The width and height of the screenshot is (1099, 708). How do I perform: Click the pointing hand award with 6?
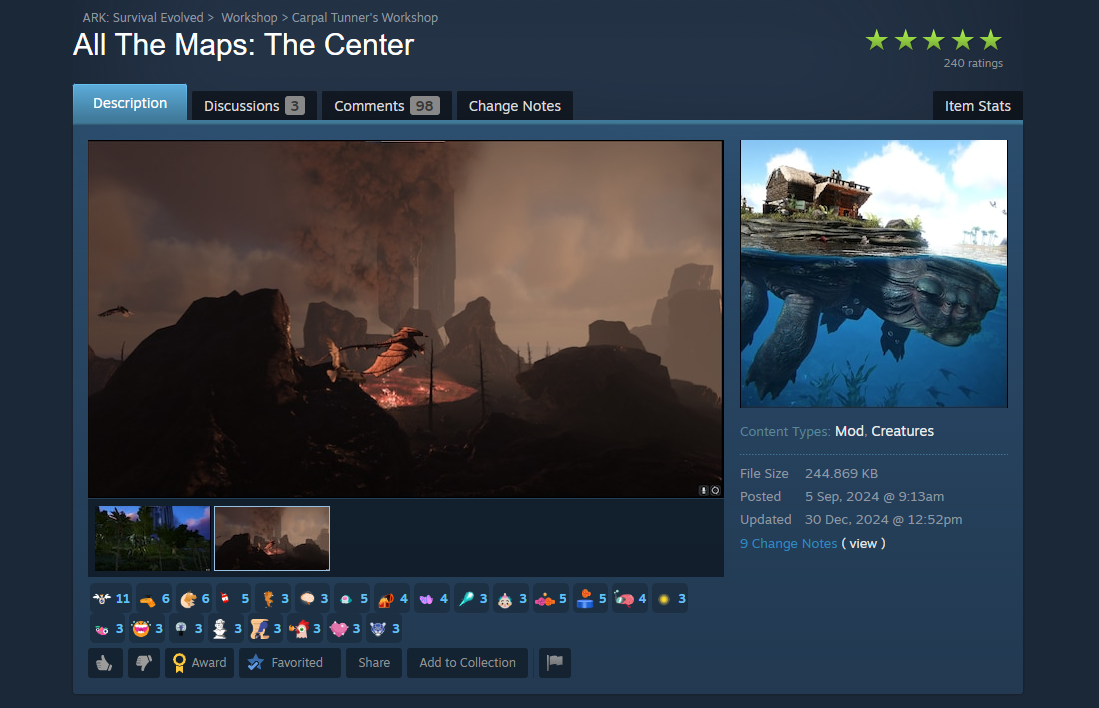(154, 599)
